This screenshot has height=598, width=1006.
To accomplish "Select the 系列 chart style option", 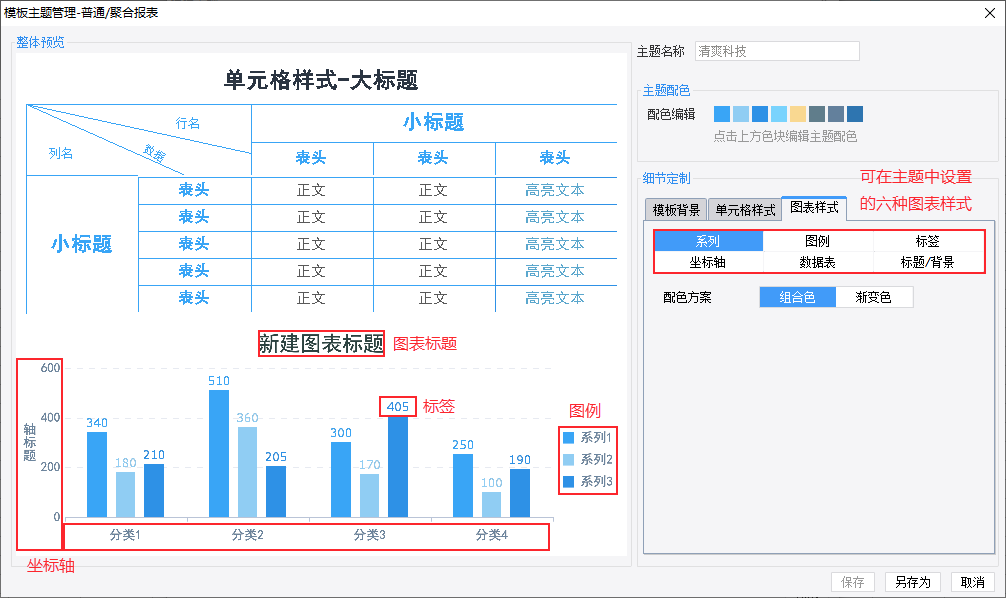I will coord(708,241).
